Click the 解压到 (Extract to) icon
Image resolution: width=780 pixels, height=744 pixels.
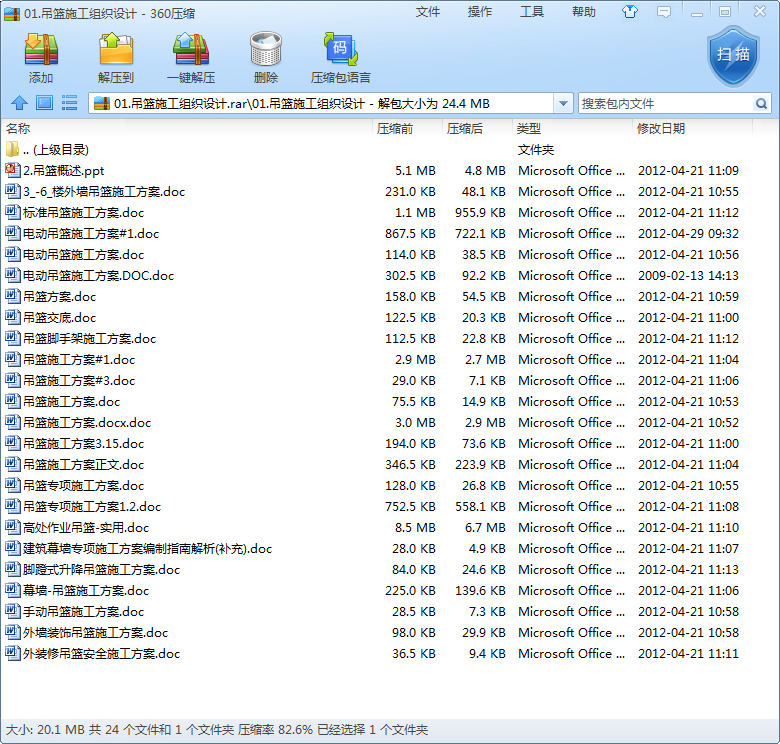[116, 57]
